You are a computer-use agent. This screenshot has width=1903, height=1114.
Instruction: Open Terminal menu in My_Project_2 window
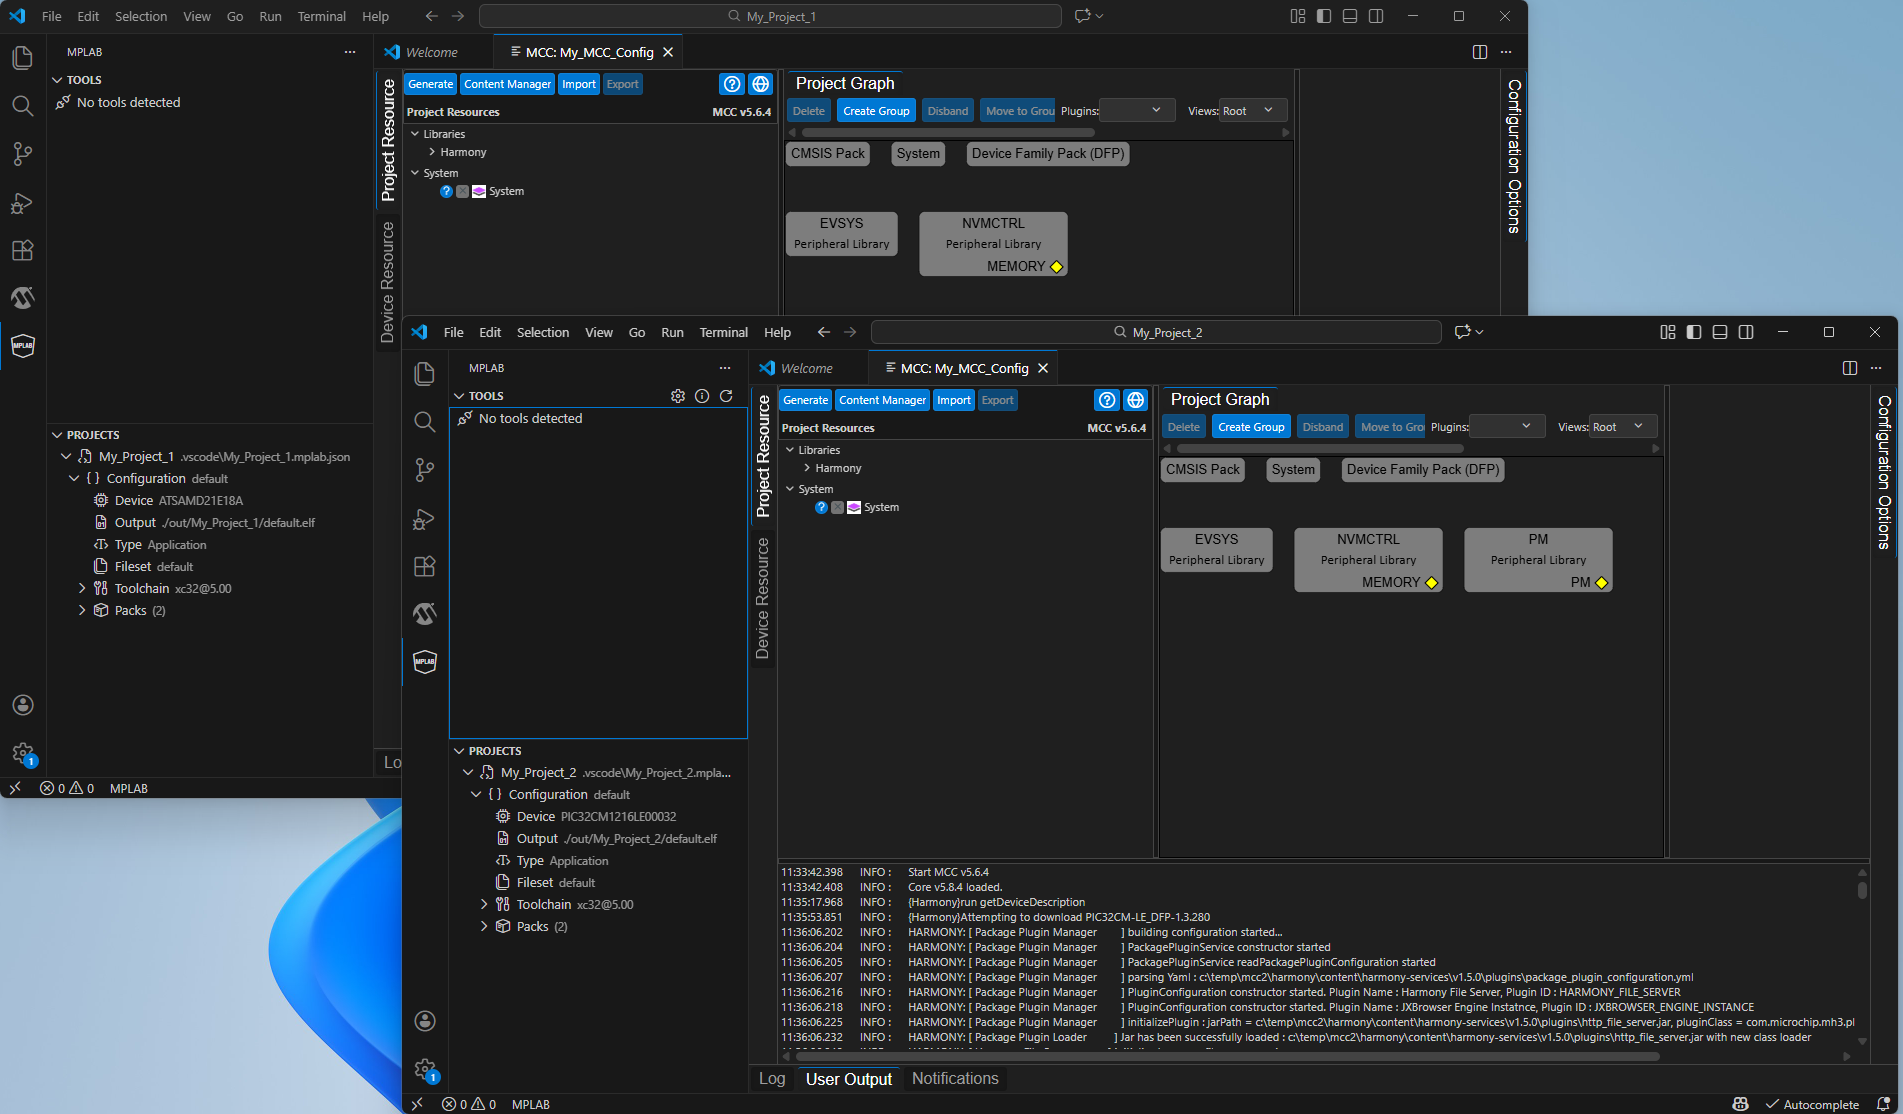pyautogui.click(x=724, y=332)
